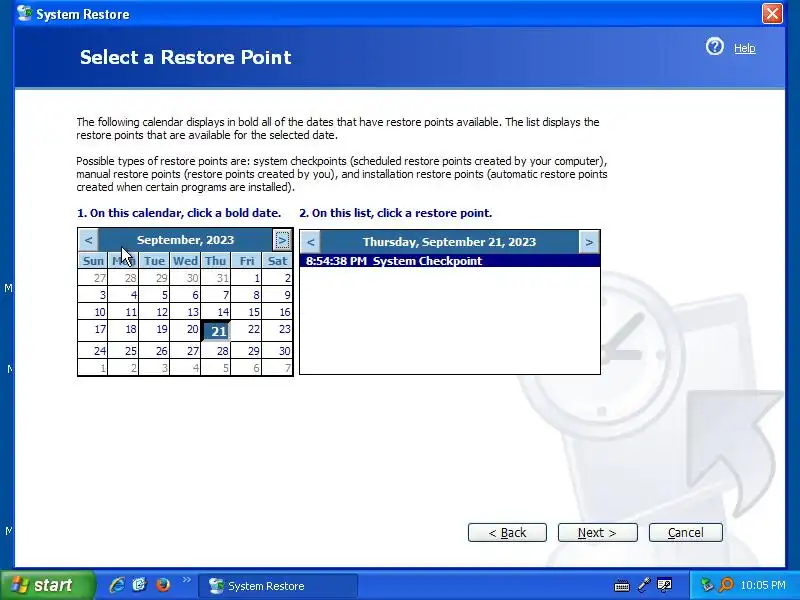Close the System Restore window
This screenshot has width=800, height=600.
tap(772, 13)
